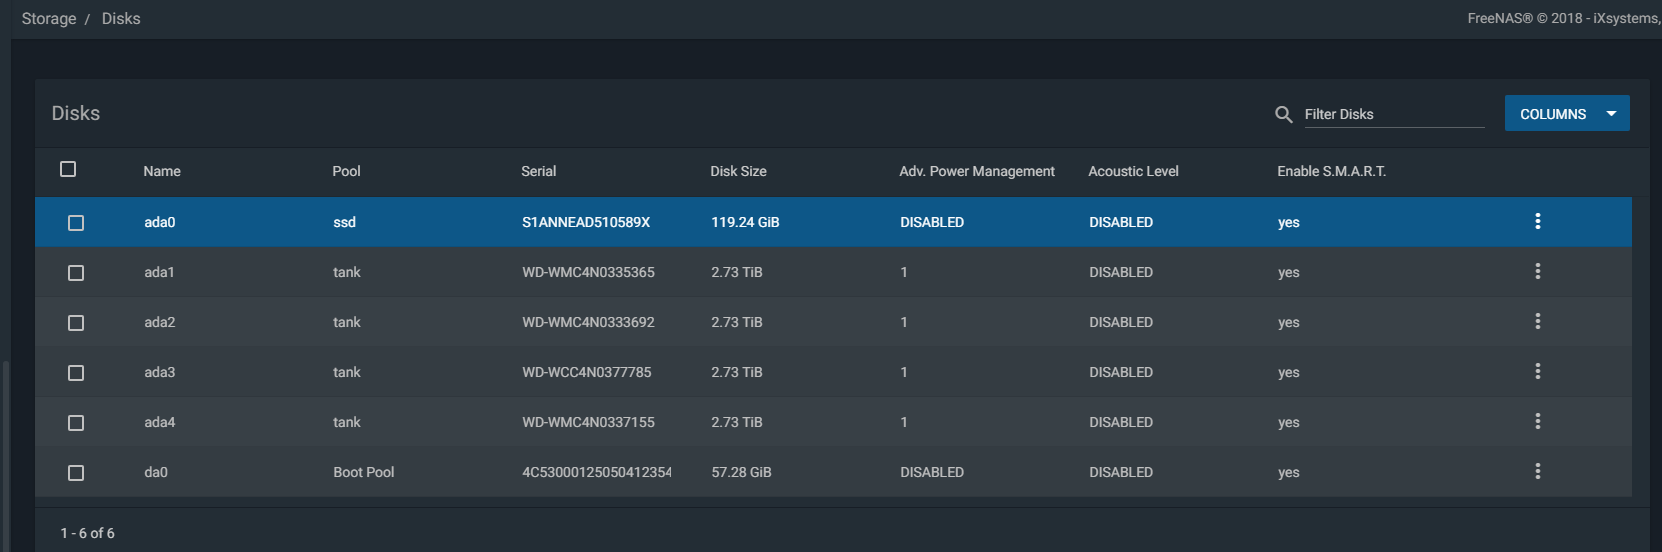Click the Disks table title
Image resolution: width=1662 pixels, height=552 pixels.
pos(76,113)
